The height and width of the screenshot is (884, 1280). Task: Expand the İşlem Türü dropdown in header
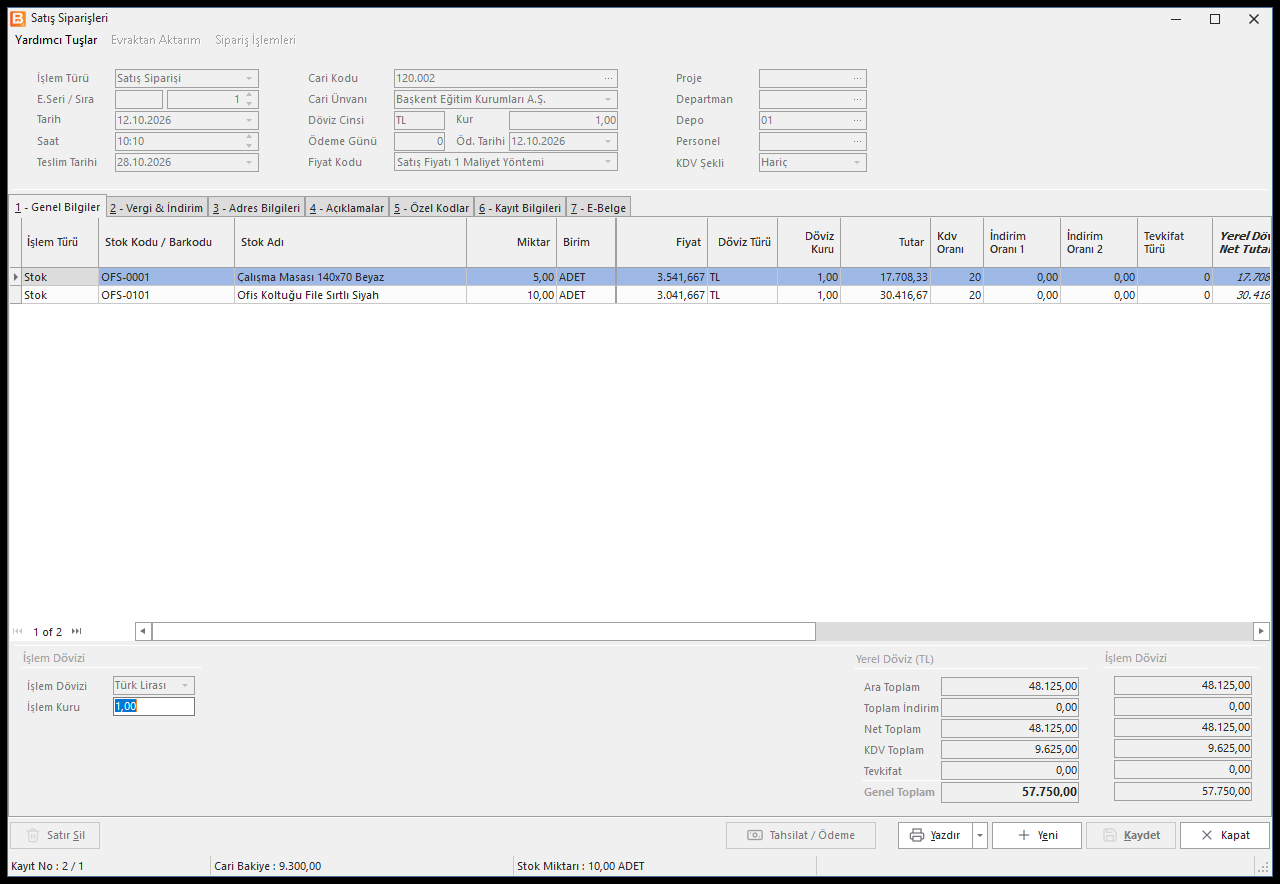(249, 78)
